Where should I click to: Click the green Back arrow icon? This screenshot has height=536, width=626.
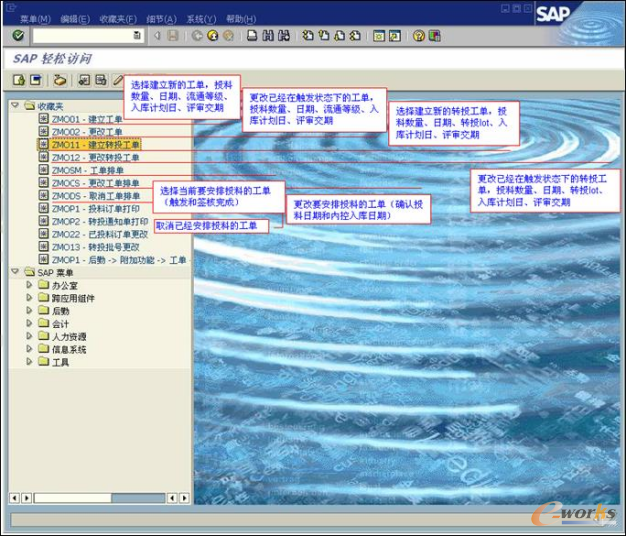pos(197,36)
